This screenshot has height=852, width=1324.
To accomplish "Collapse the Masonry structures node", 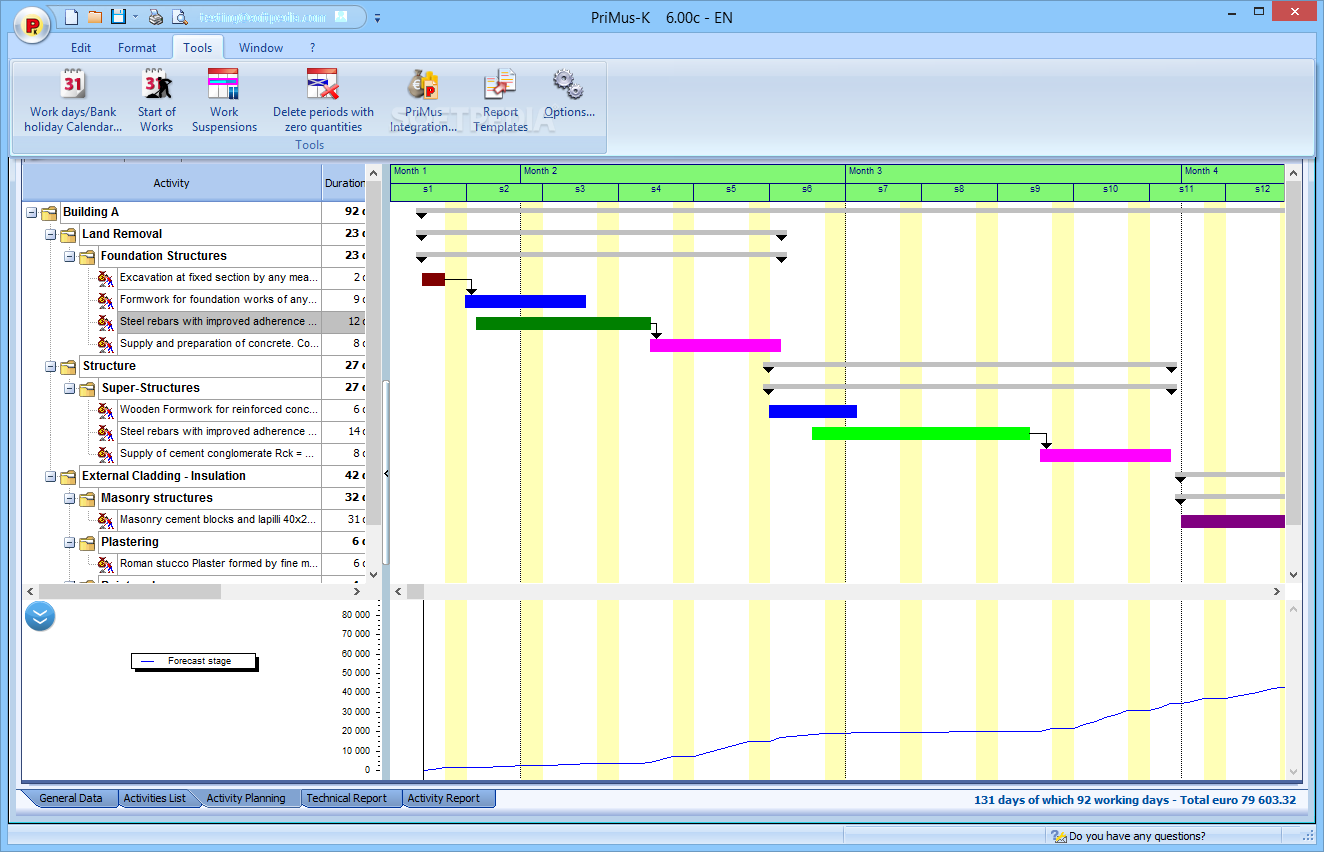I will (x=70, y=498).
